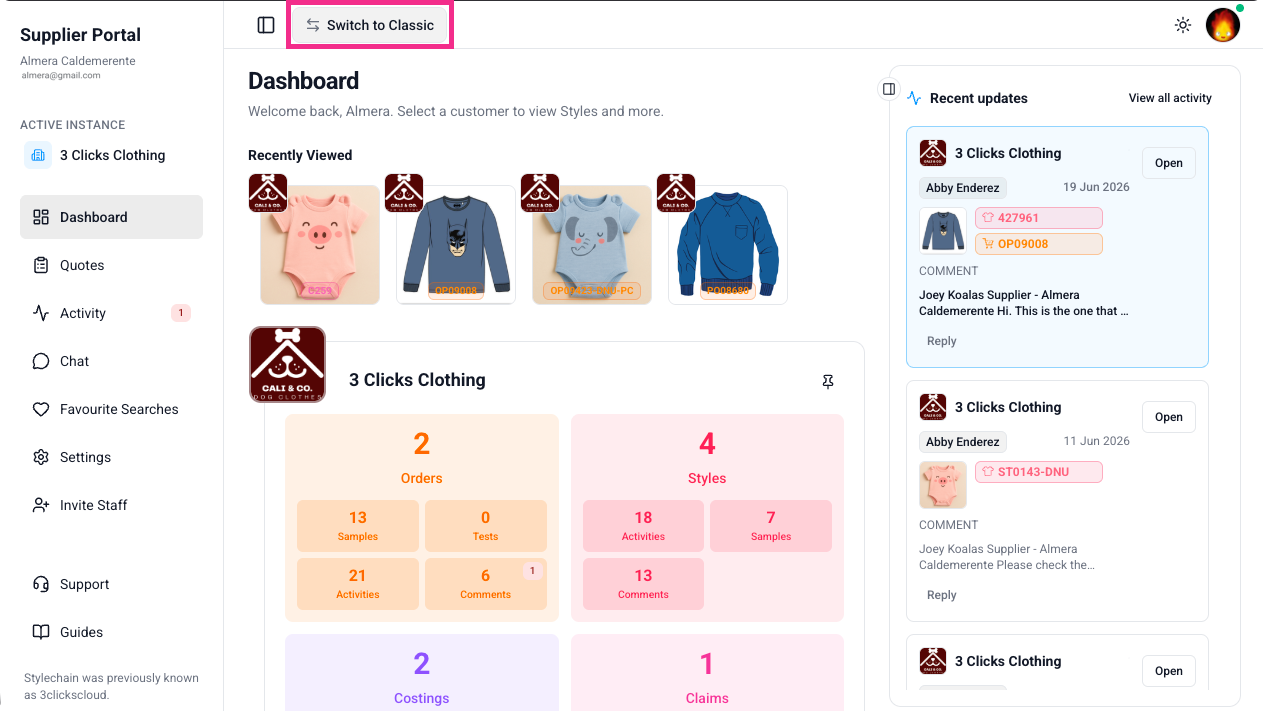Toggle the left sidebar panel icon
This screenshot has width=1263, height=711.
(x=266, y=25)
